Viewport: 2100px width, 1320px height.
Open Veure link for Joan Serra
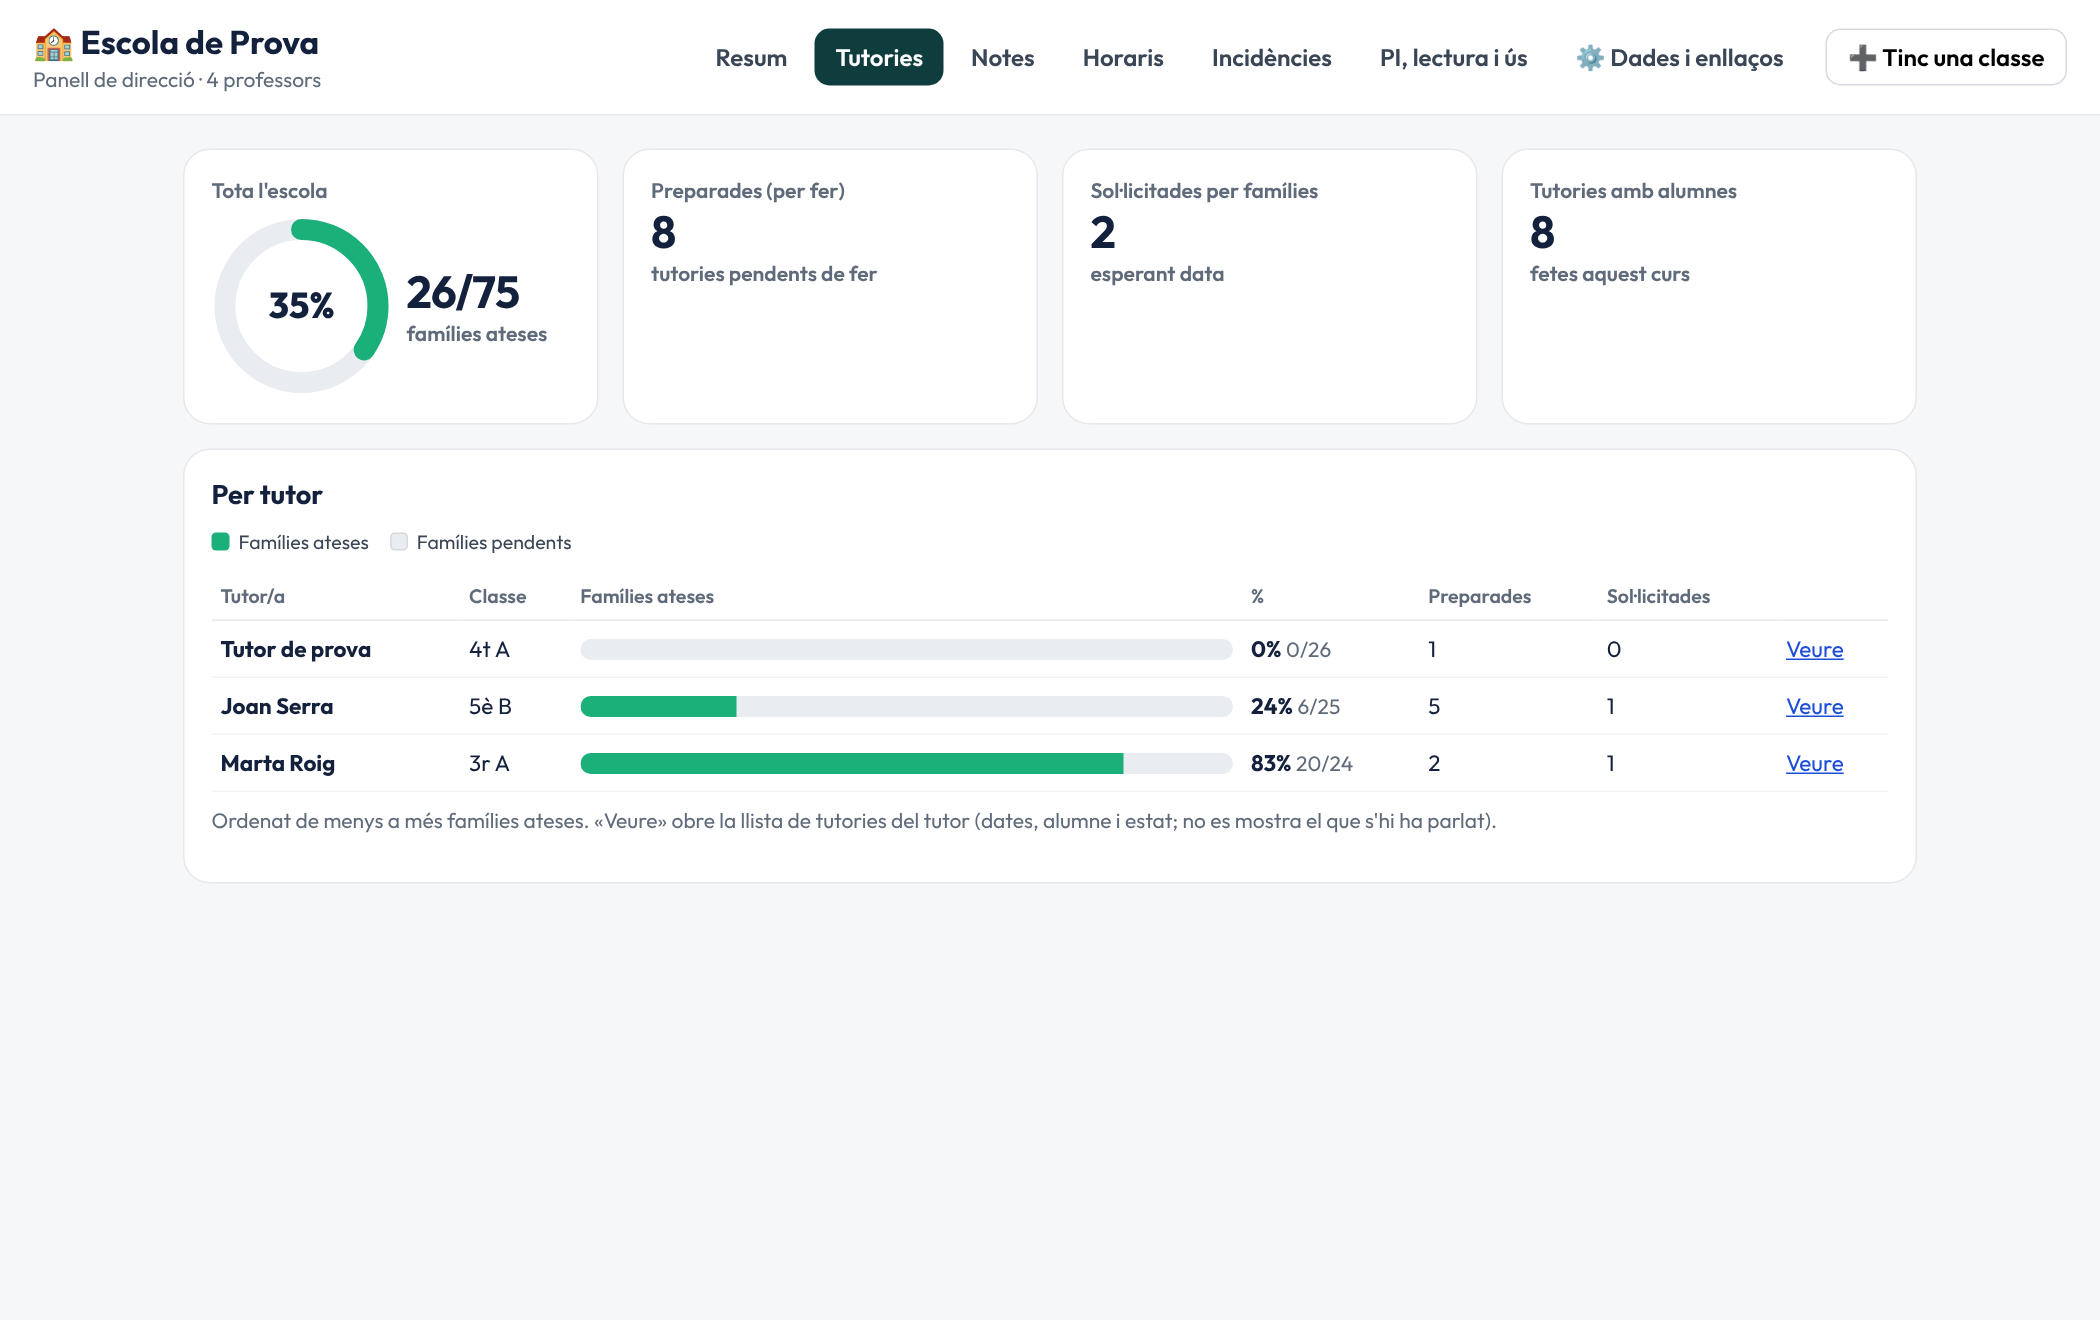[x=1814, y=707]
